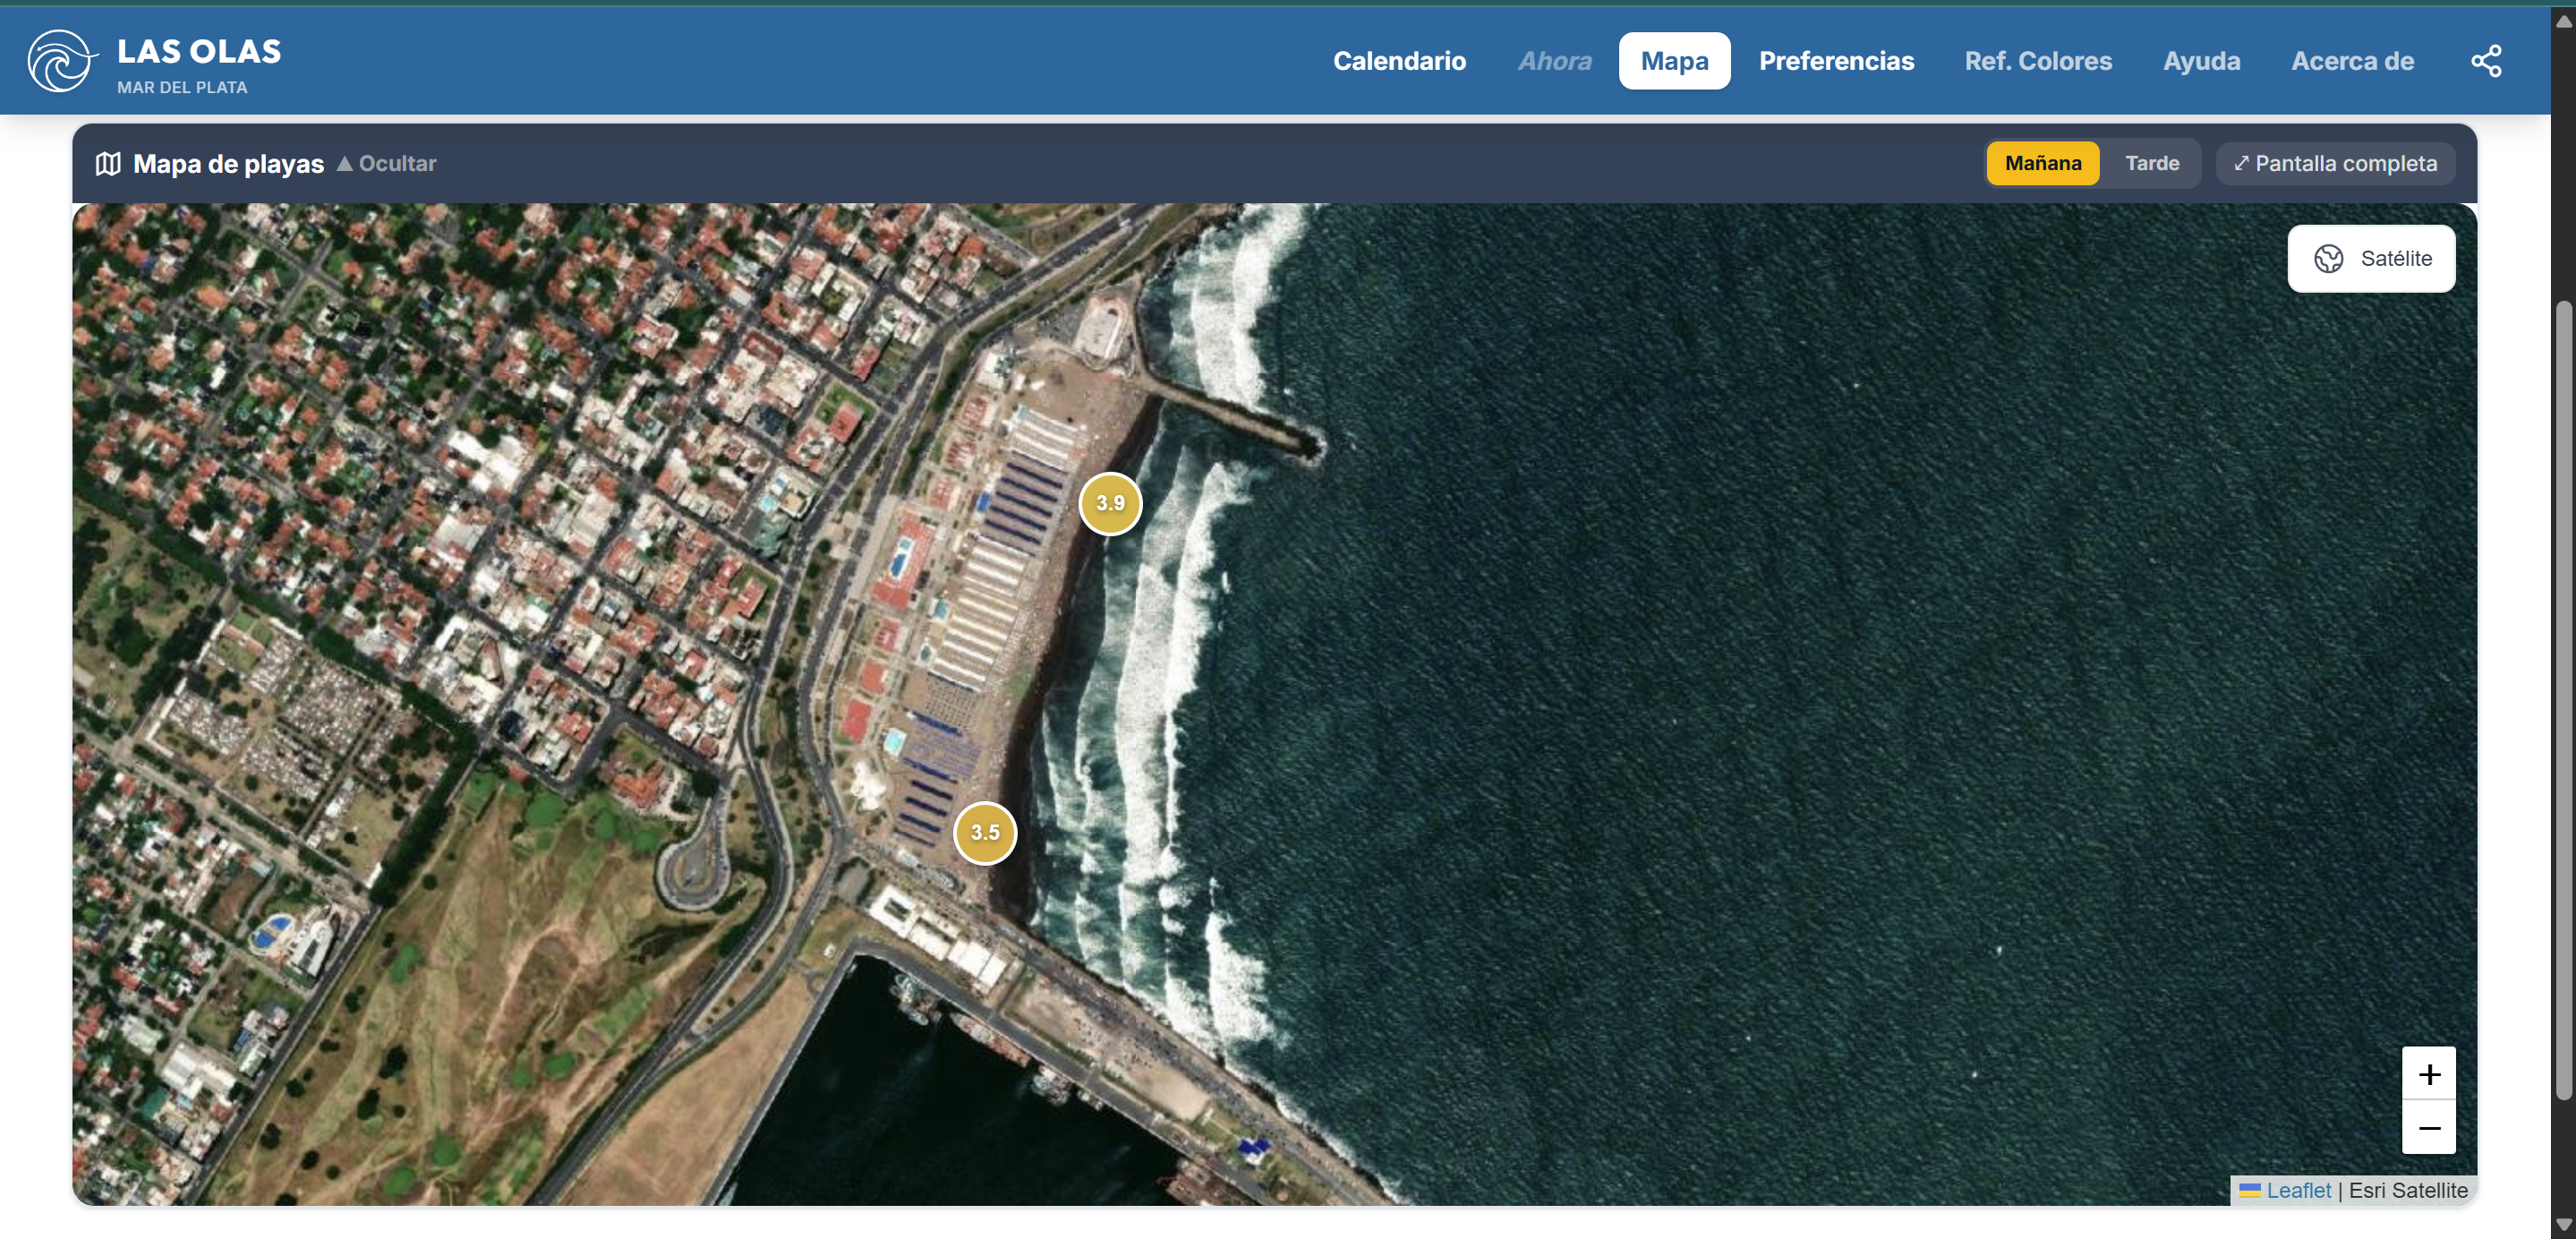The image size is (2576, 1239).
Task: Open the Ayuda tab
Action: 2201,61
